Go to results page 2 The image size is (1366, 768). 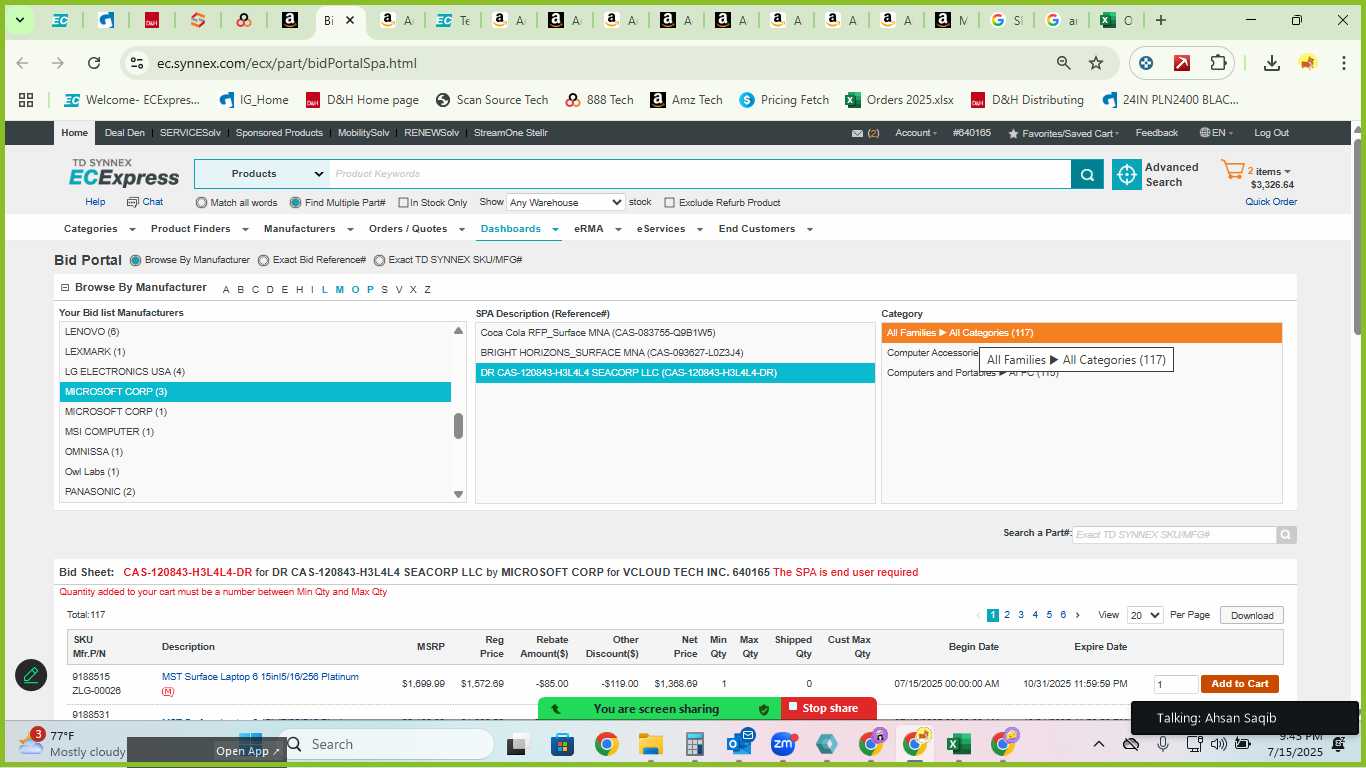click(x=1007, y=615)
